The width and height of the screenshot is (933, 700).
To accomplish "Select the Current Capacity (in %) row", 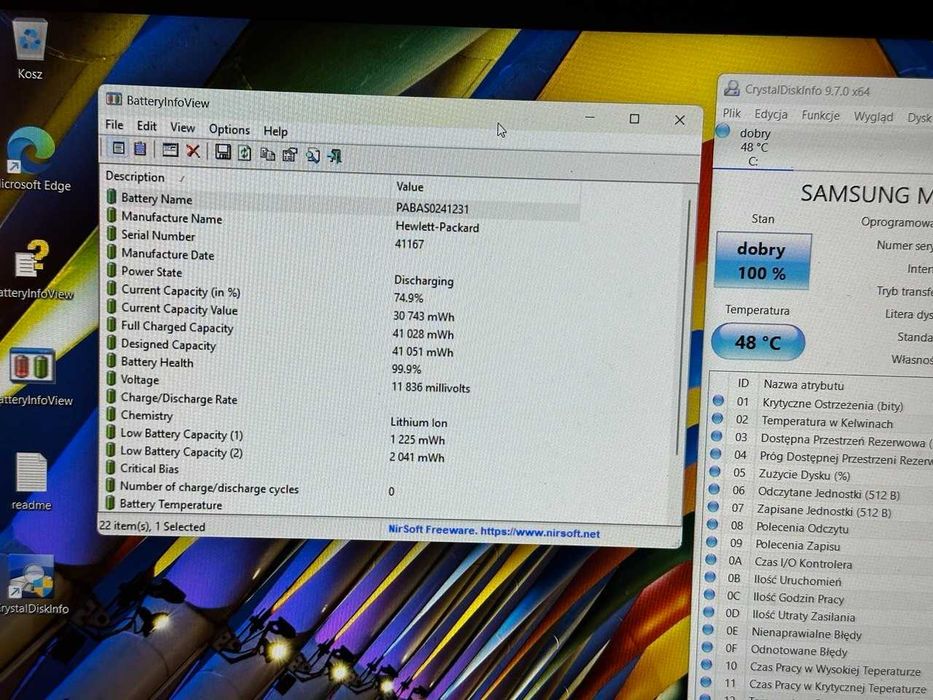I will pyautogui.click(x=342, y=293).
